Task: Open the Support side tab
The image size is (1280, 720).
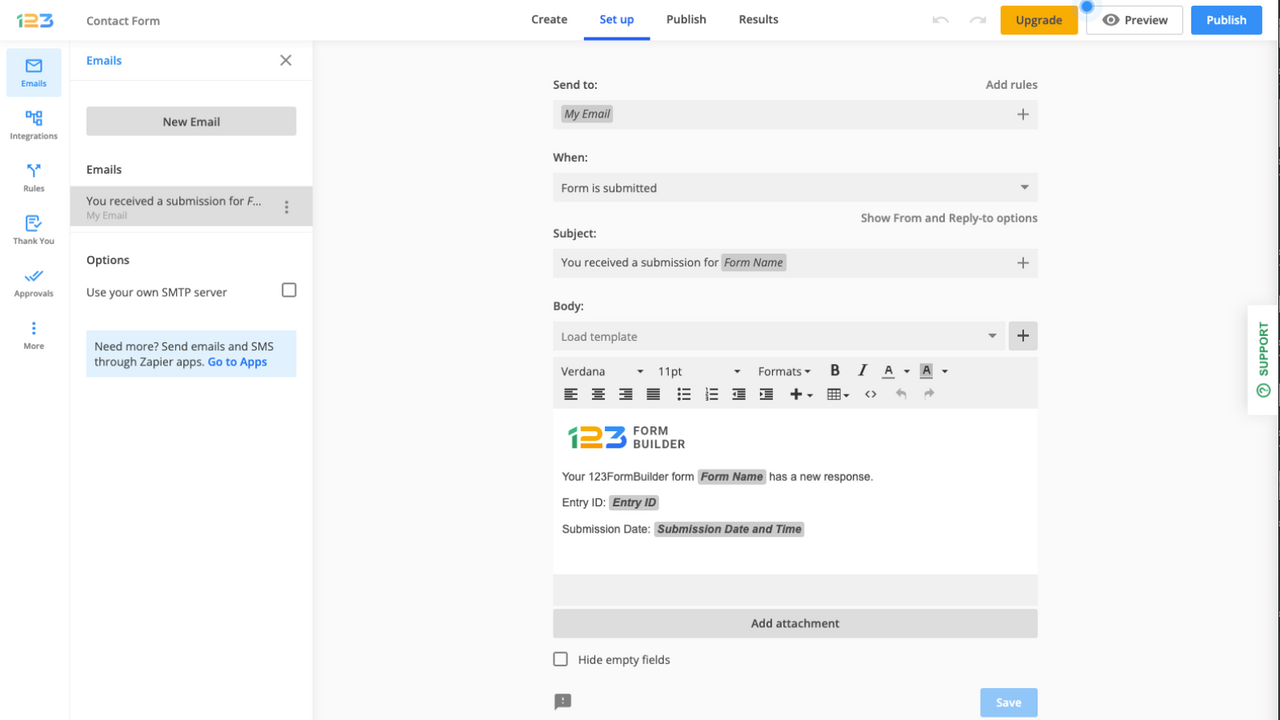Action: tap(1263, 359)
